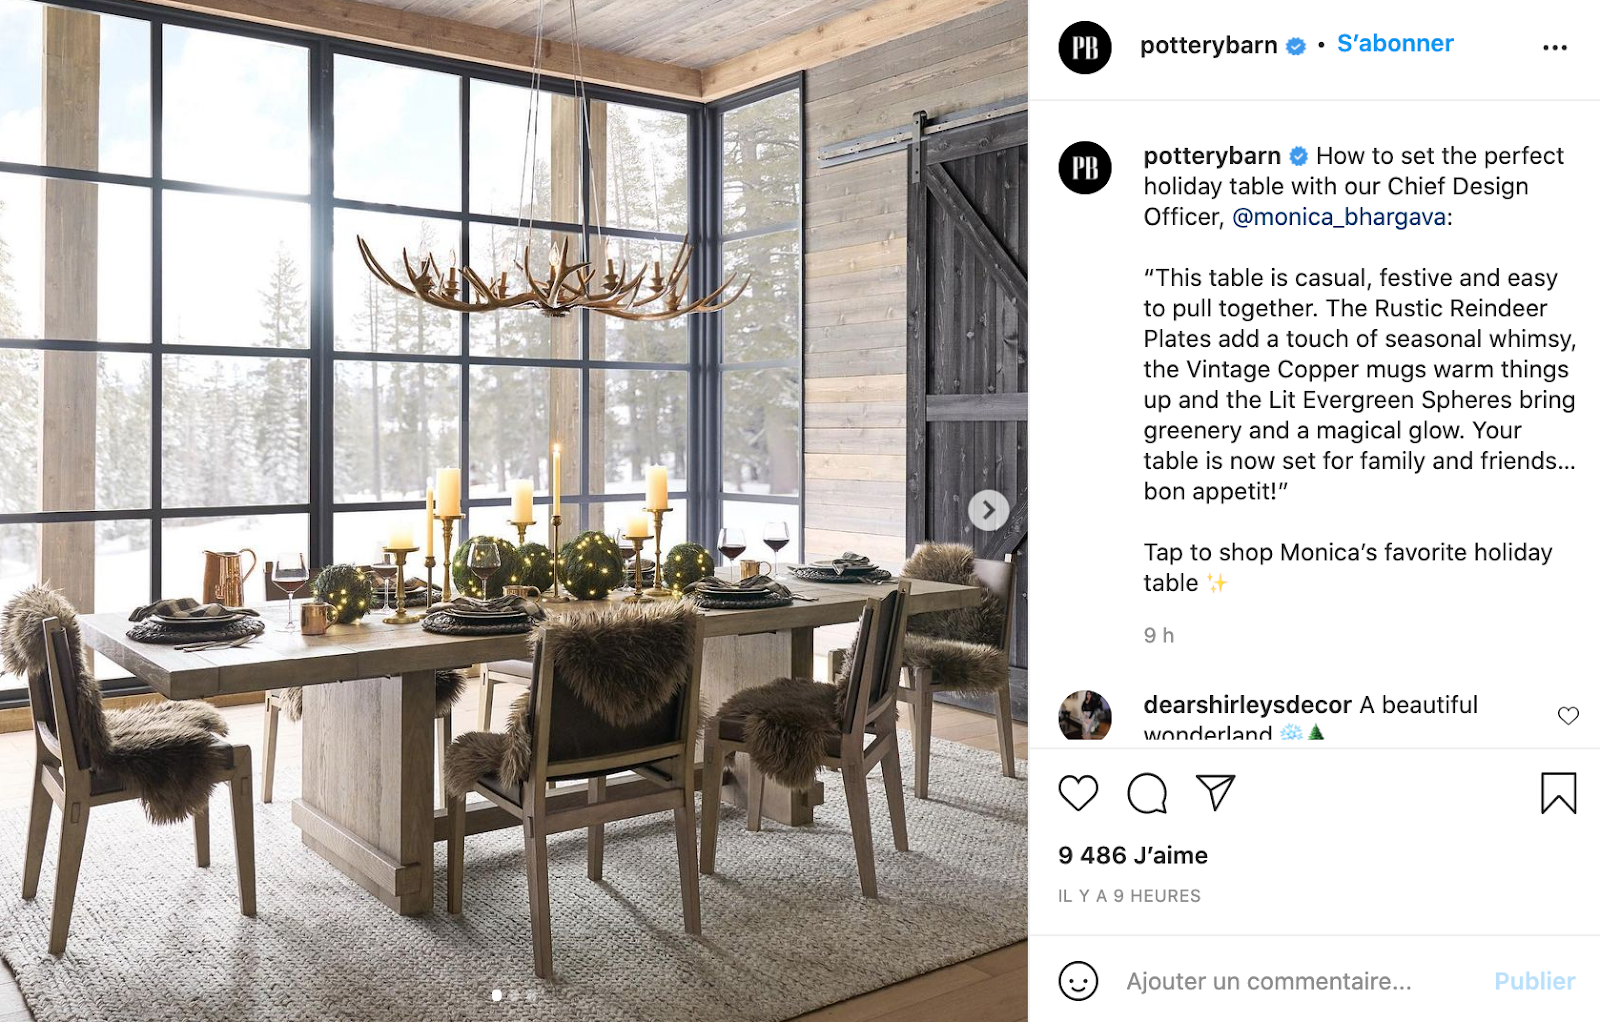Open Pottery Barn avatar in header
Screen dimensions: 1600x1022
coord(1085,47)
